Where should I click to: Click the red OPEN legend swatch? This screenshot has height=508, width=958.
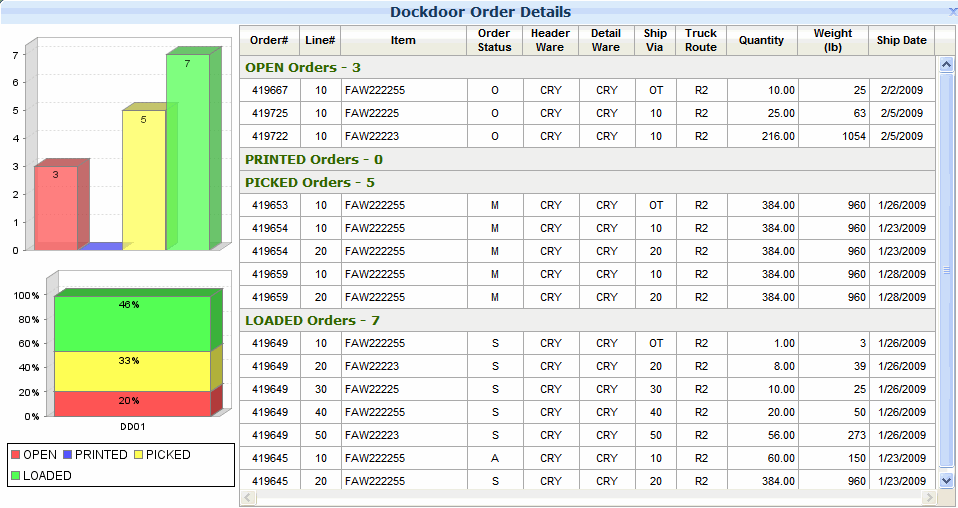15,455
